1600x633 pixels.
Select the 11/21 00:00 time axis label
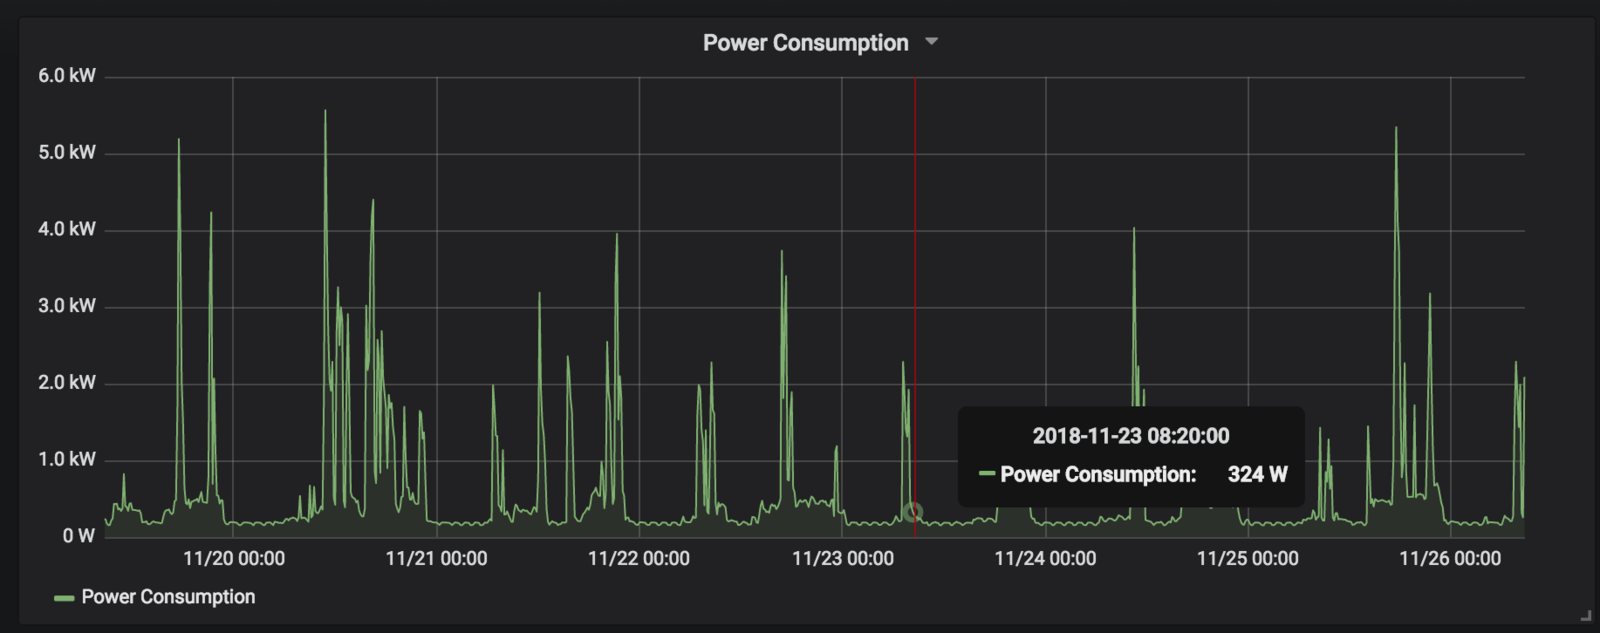pyautogui.click(x=436, y=559)
